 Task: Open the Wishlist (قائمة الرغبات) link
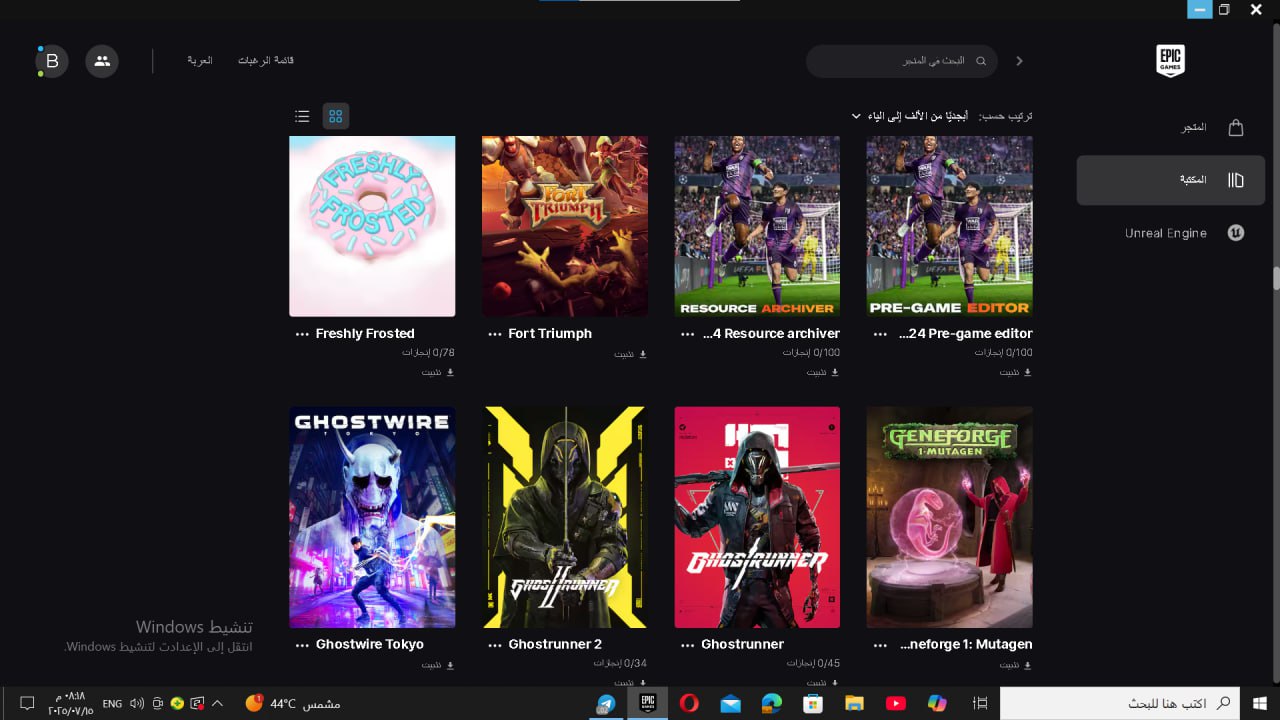click(x=266, y=61)
